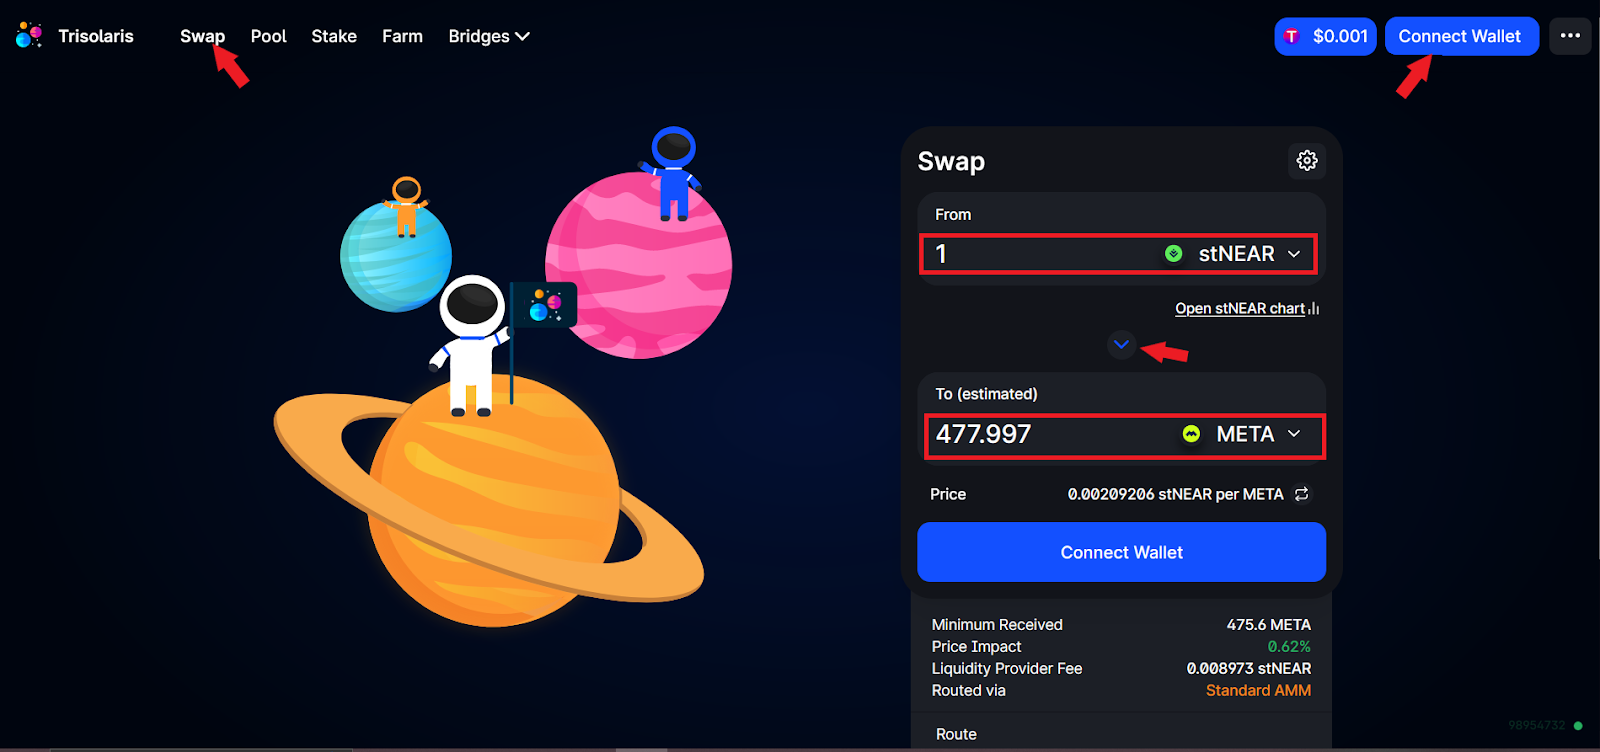Open the Swap page
Viewport: 1600px width, 752px height.
point(202,36)
